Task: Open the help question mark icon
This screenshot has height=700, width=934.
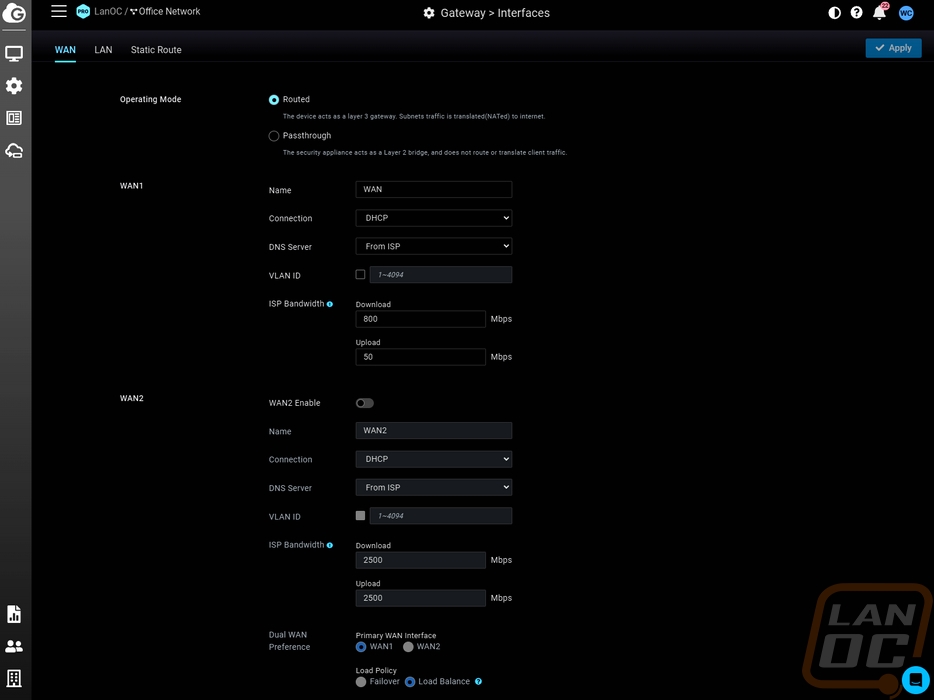Action: tap(857, 13)
